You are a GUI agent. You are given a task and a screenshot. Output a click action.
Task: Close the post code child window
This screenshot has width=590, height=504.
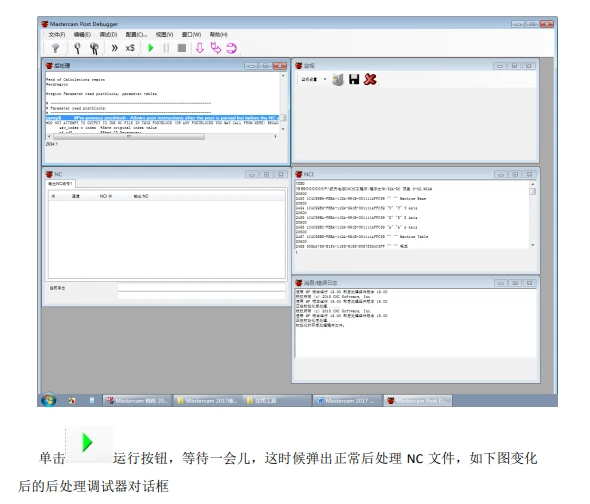pyautogui.click(x=280, y=66)
